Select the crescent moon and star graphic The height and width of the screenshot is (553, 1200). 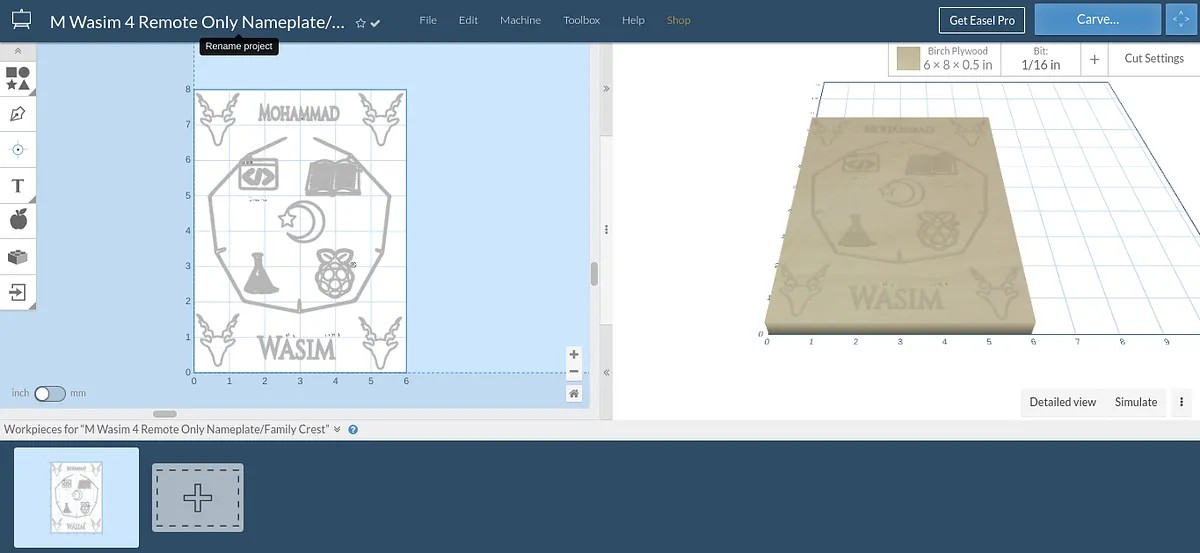(301, 220)
